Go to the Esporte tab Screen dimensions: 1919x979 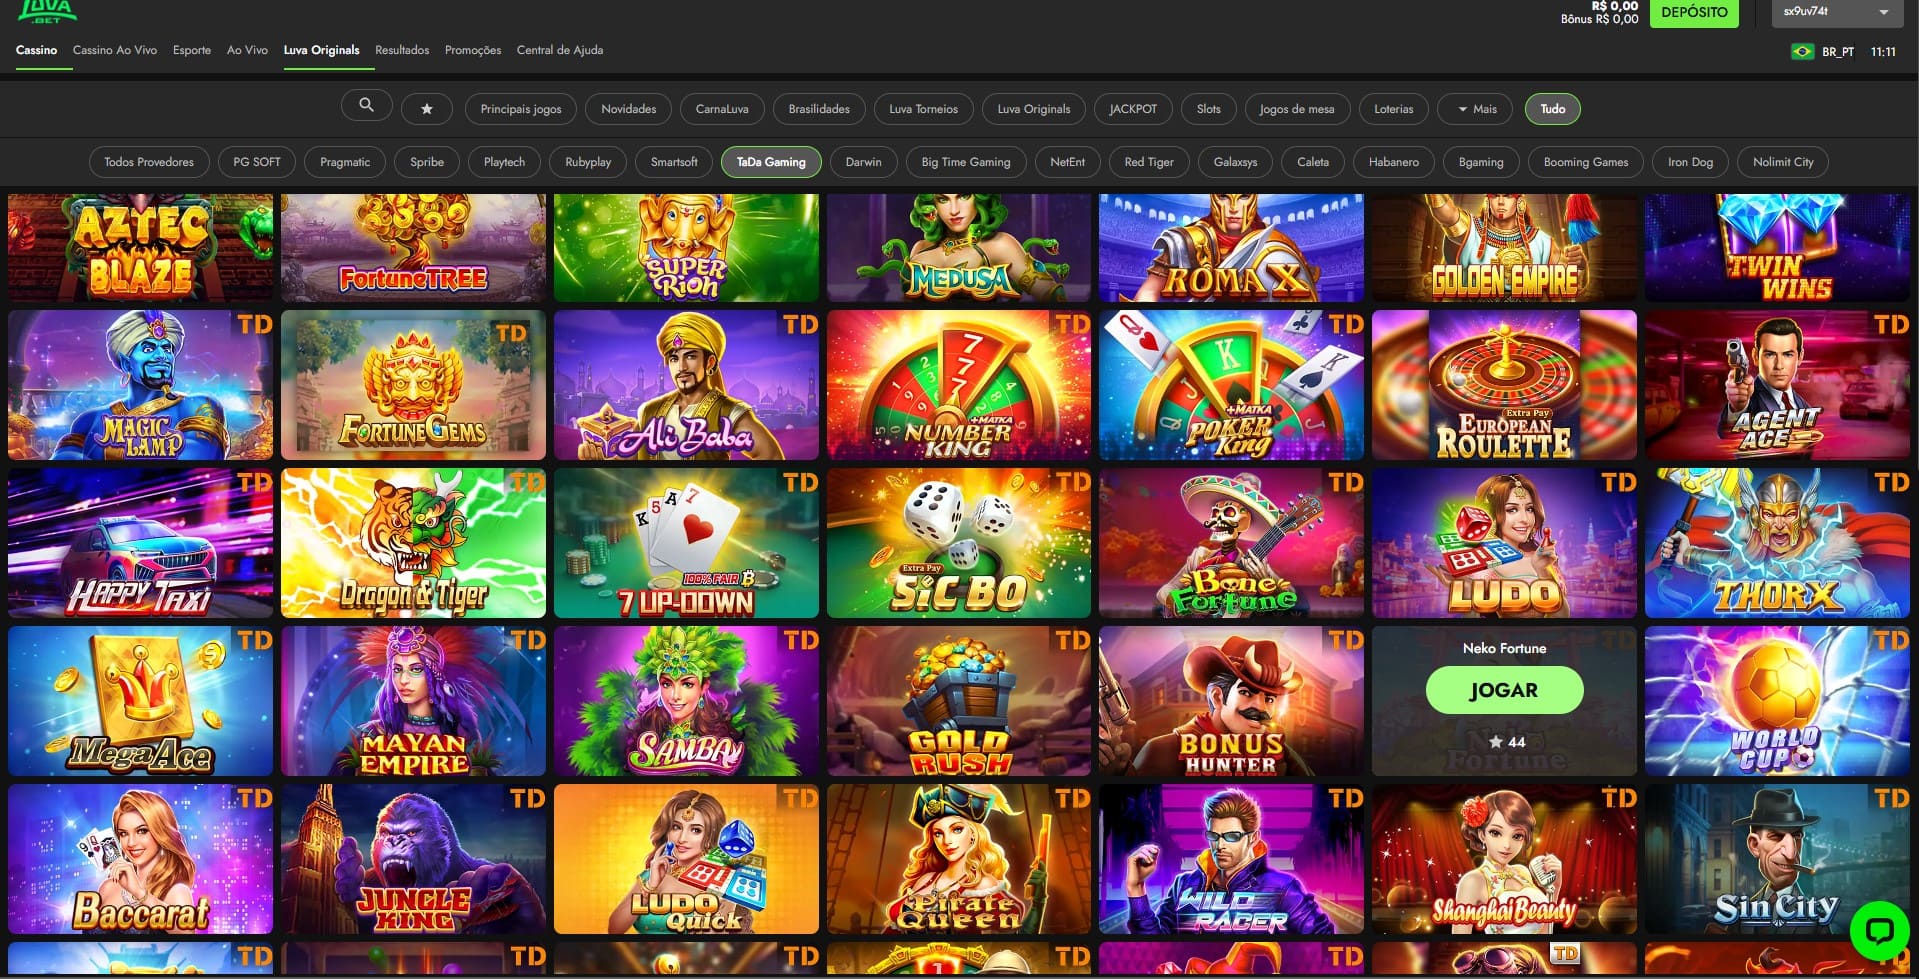click(192, 50)
